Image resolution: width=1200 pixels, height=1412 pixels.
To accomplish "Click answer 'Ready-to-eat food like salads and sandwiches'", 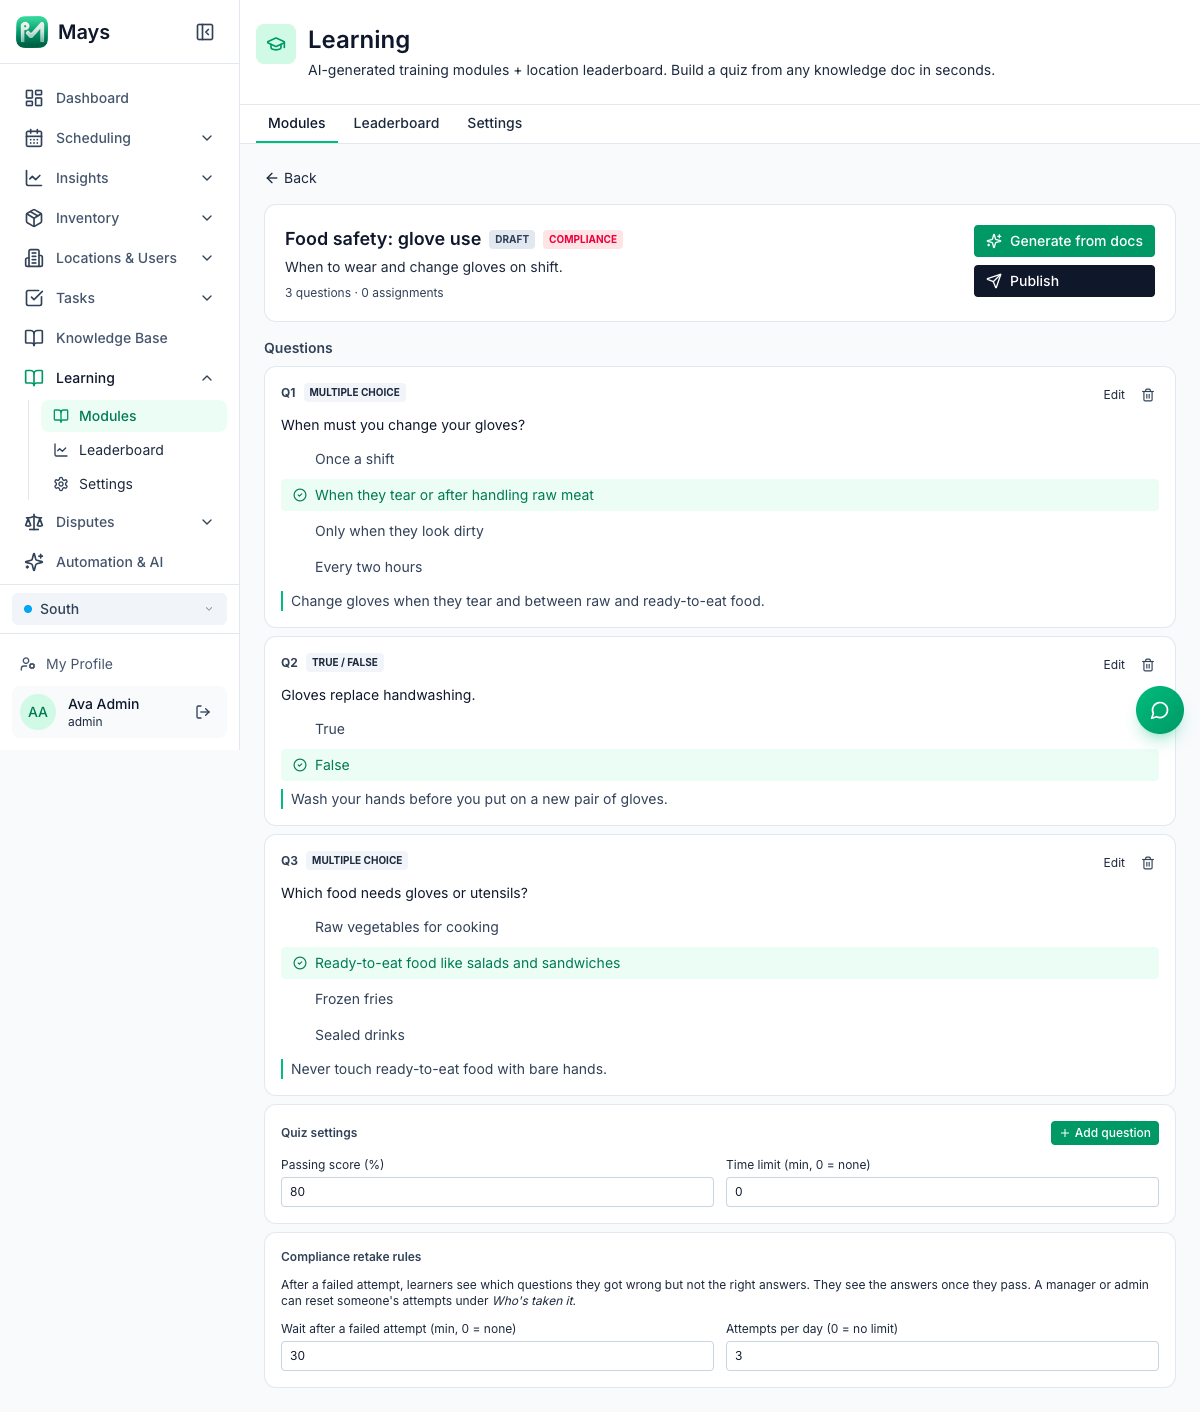I will pos(720,963).
